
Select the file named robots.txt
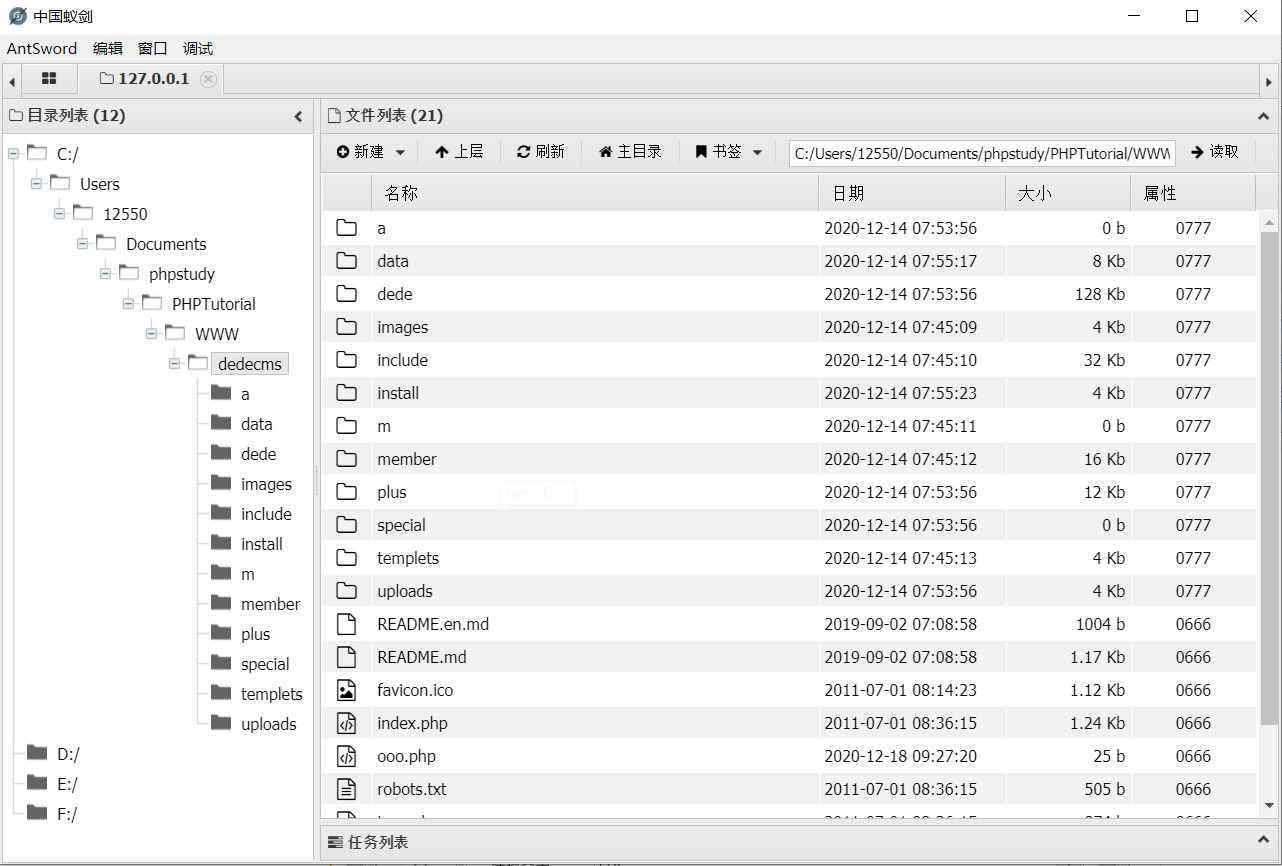(412, 789)
